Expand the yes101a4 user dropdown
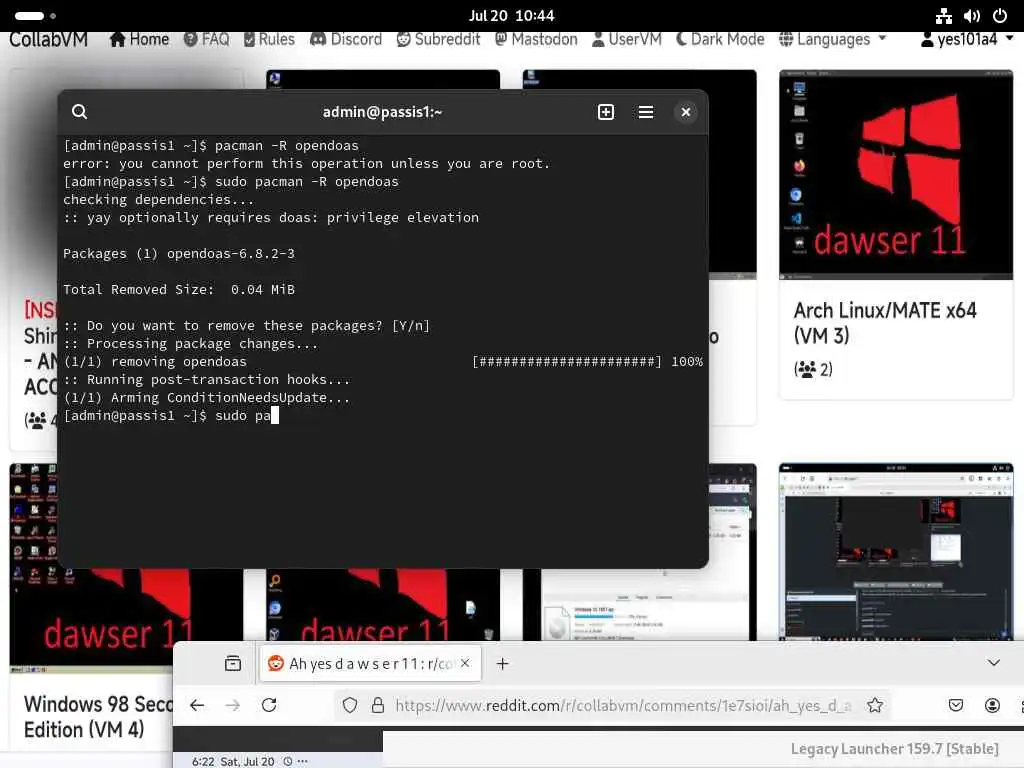The width and height of the screenshot is (1024, 768). tap(967, 39)
